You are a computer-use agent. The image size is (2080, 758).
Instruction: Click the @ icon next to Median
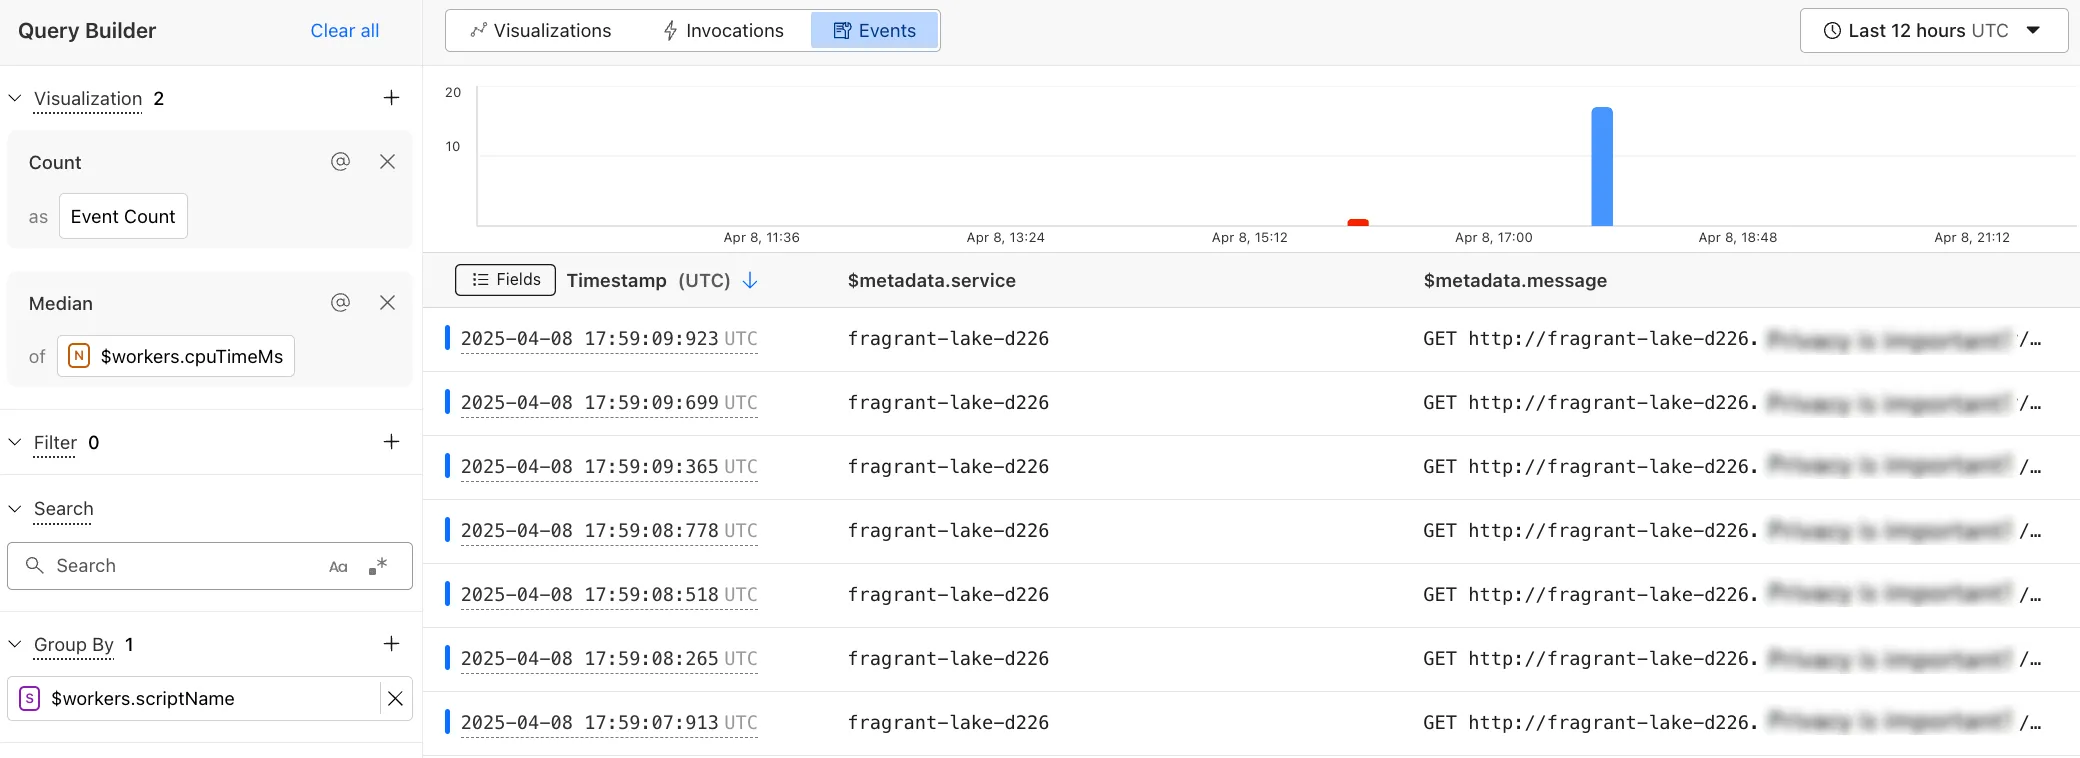coord(340,303)
